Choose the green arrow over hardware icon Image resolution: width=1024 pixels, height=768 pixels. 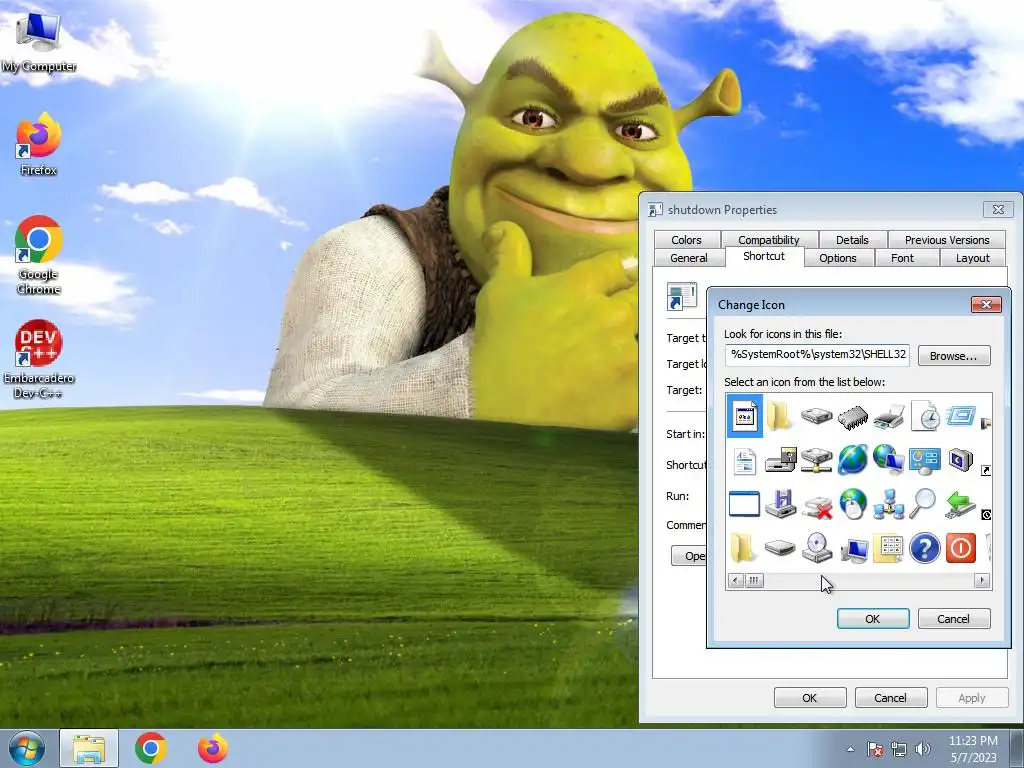pyautogui.click(x=960, y=504)
